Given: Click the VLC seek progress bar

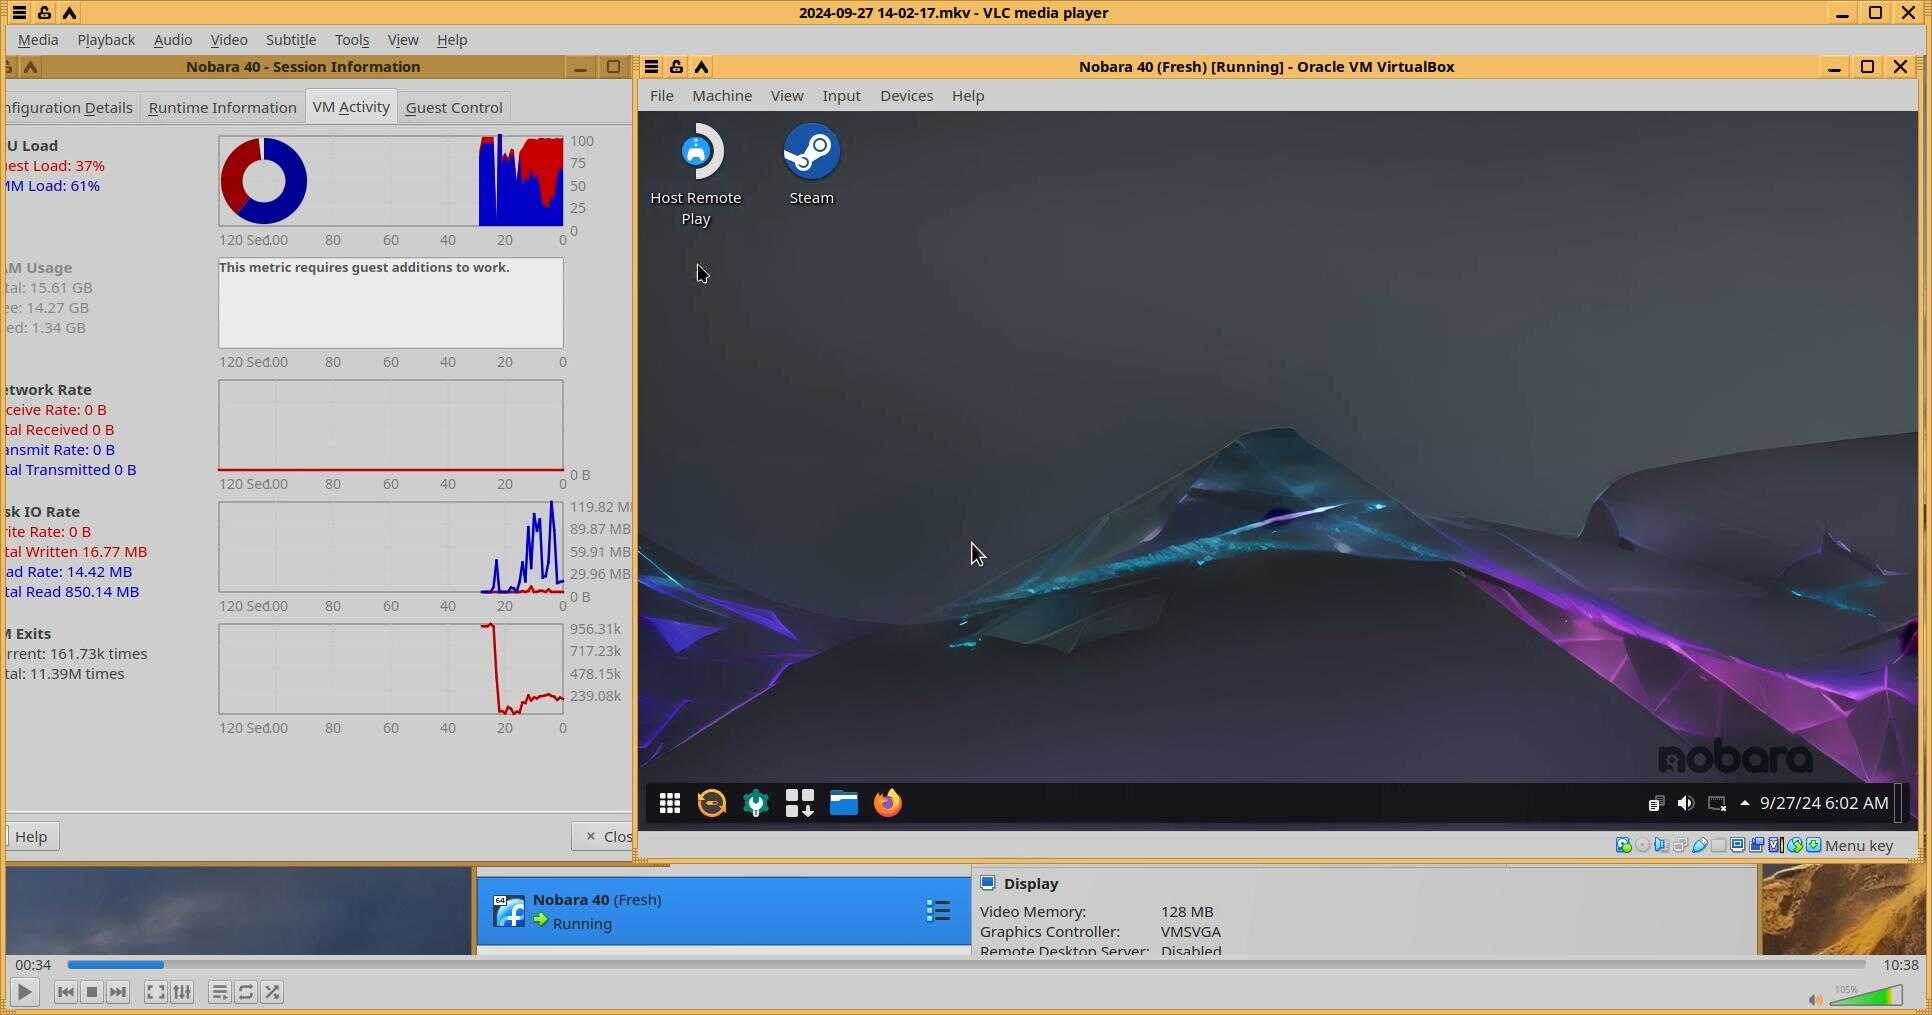Looking at the screenshot, I should pyautogui.click(x=965, y=965).
